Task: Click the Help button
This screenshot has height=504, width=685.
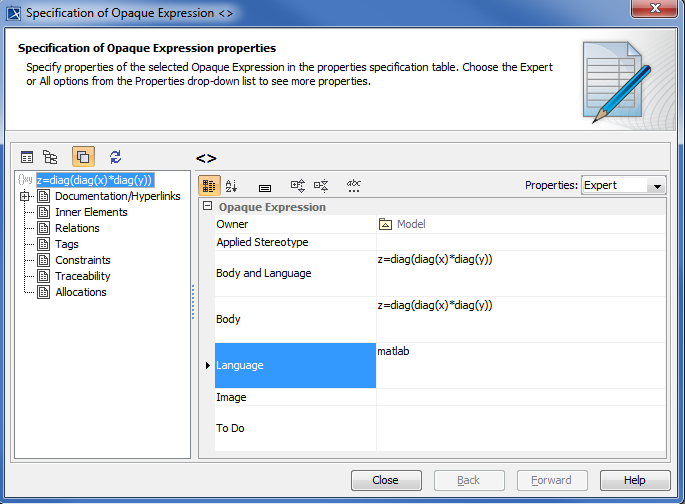Action: (x=635, y=480)
